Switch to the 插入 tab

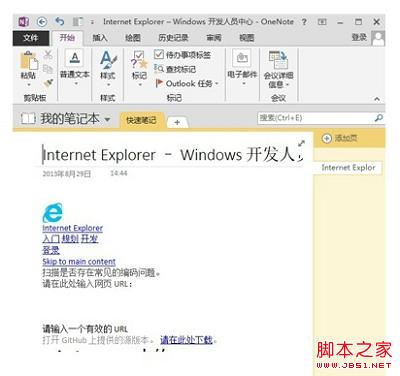point(100,38)
